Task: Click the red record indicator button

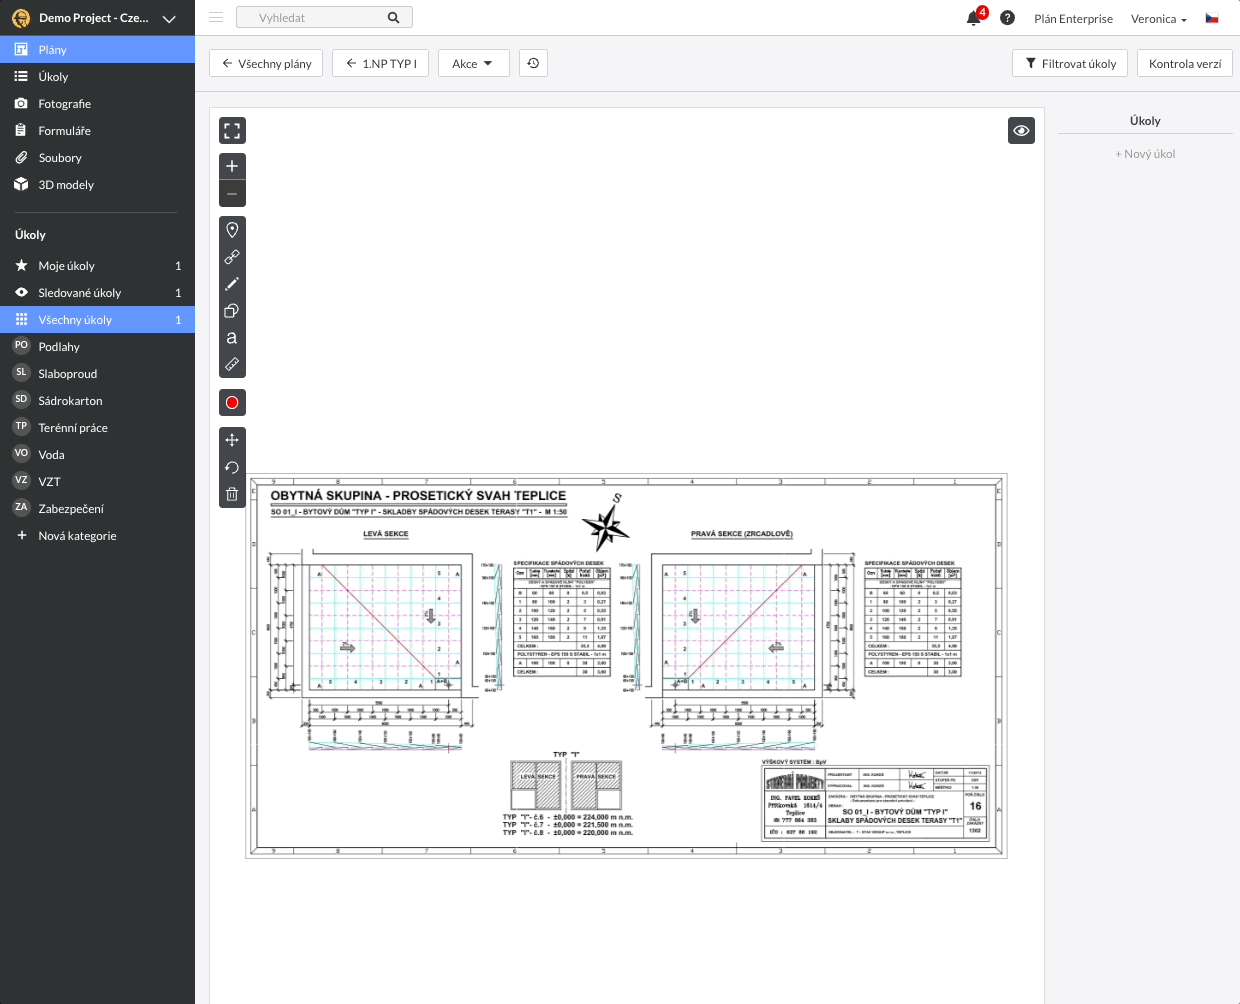Action: pos(232,402)
